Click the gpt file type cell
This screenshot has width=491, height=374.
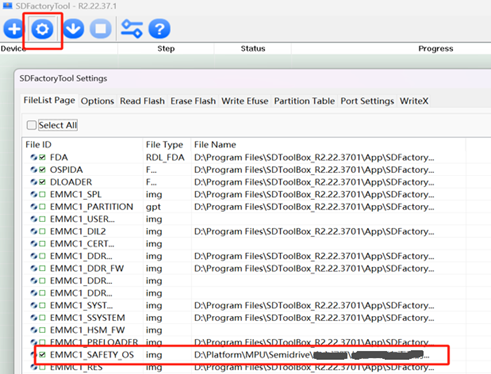[x=153, y=207]
